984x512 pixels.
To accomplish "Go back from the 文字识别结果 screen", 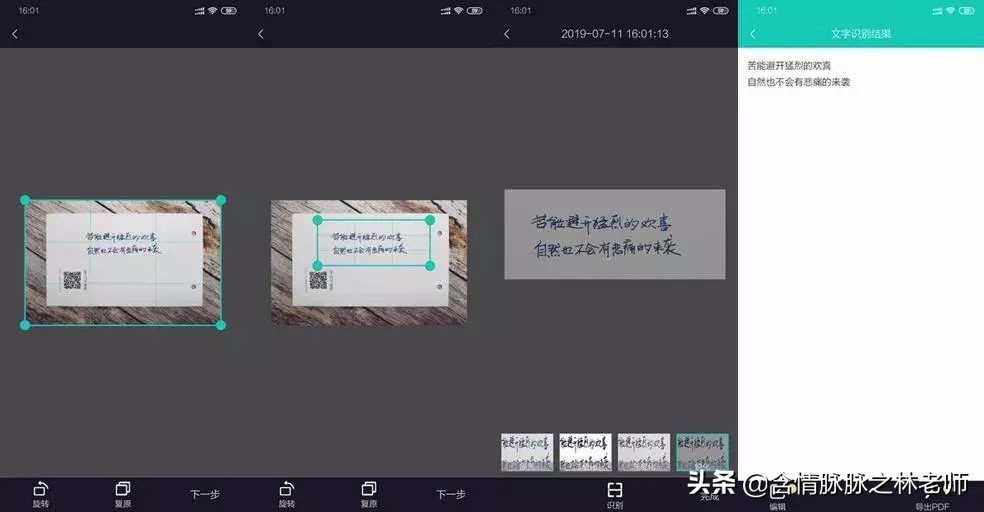I will [x=753, y=34].
